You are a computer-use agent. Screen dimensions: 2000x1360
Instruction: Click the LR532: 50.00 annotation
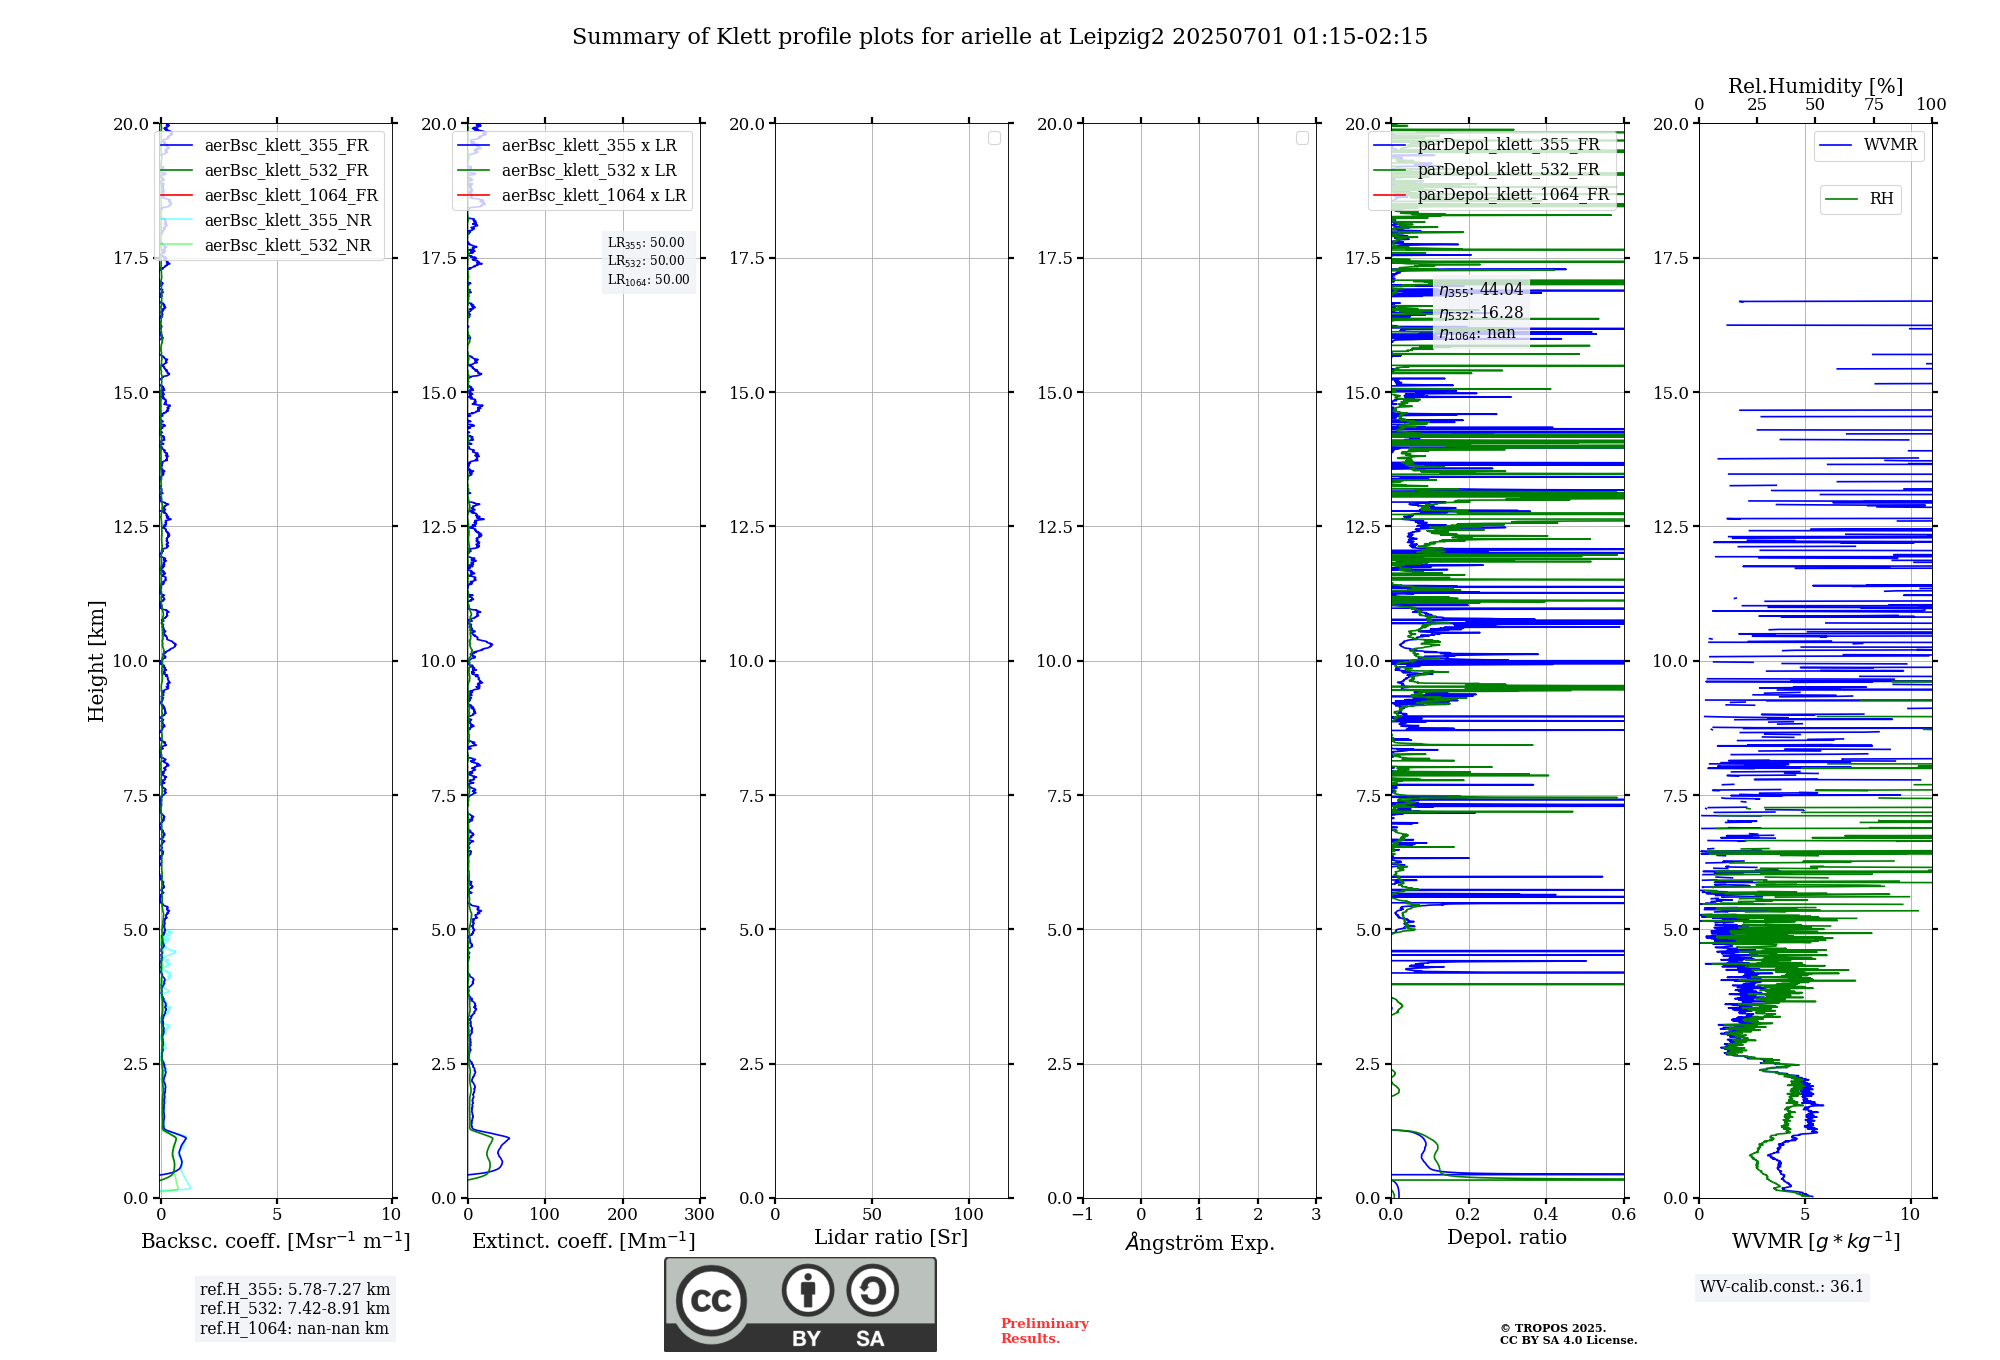646,261
